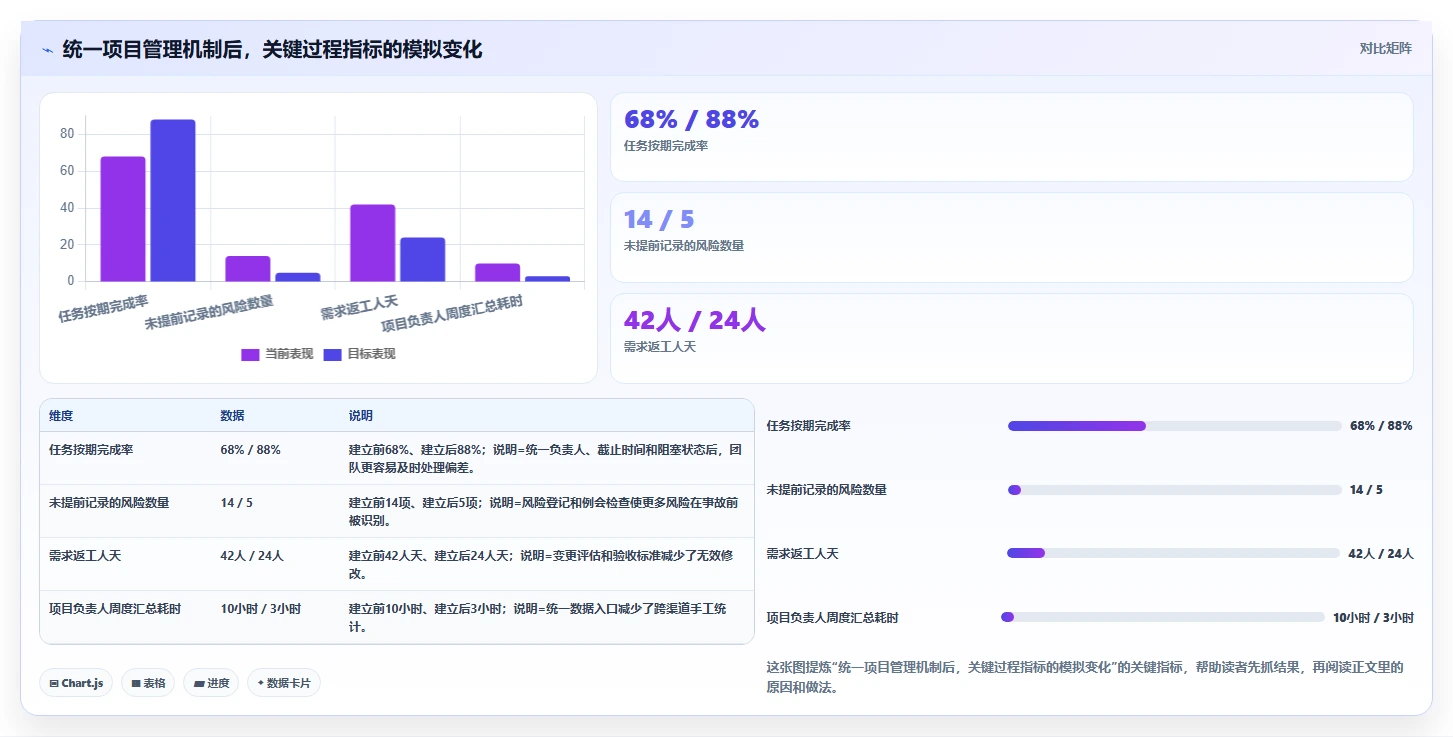Click the 项目负责人周度汇总耗时 table row label
This screenshot has width=1453, height=737.
point(115,609)
